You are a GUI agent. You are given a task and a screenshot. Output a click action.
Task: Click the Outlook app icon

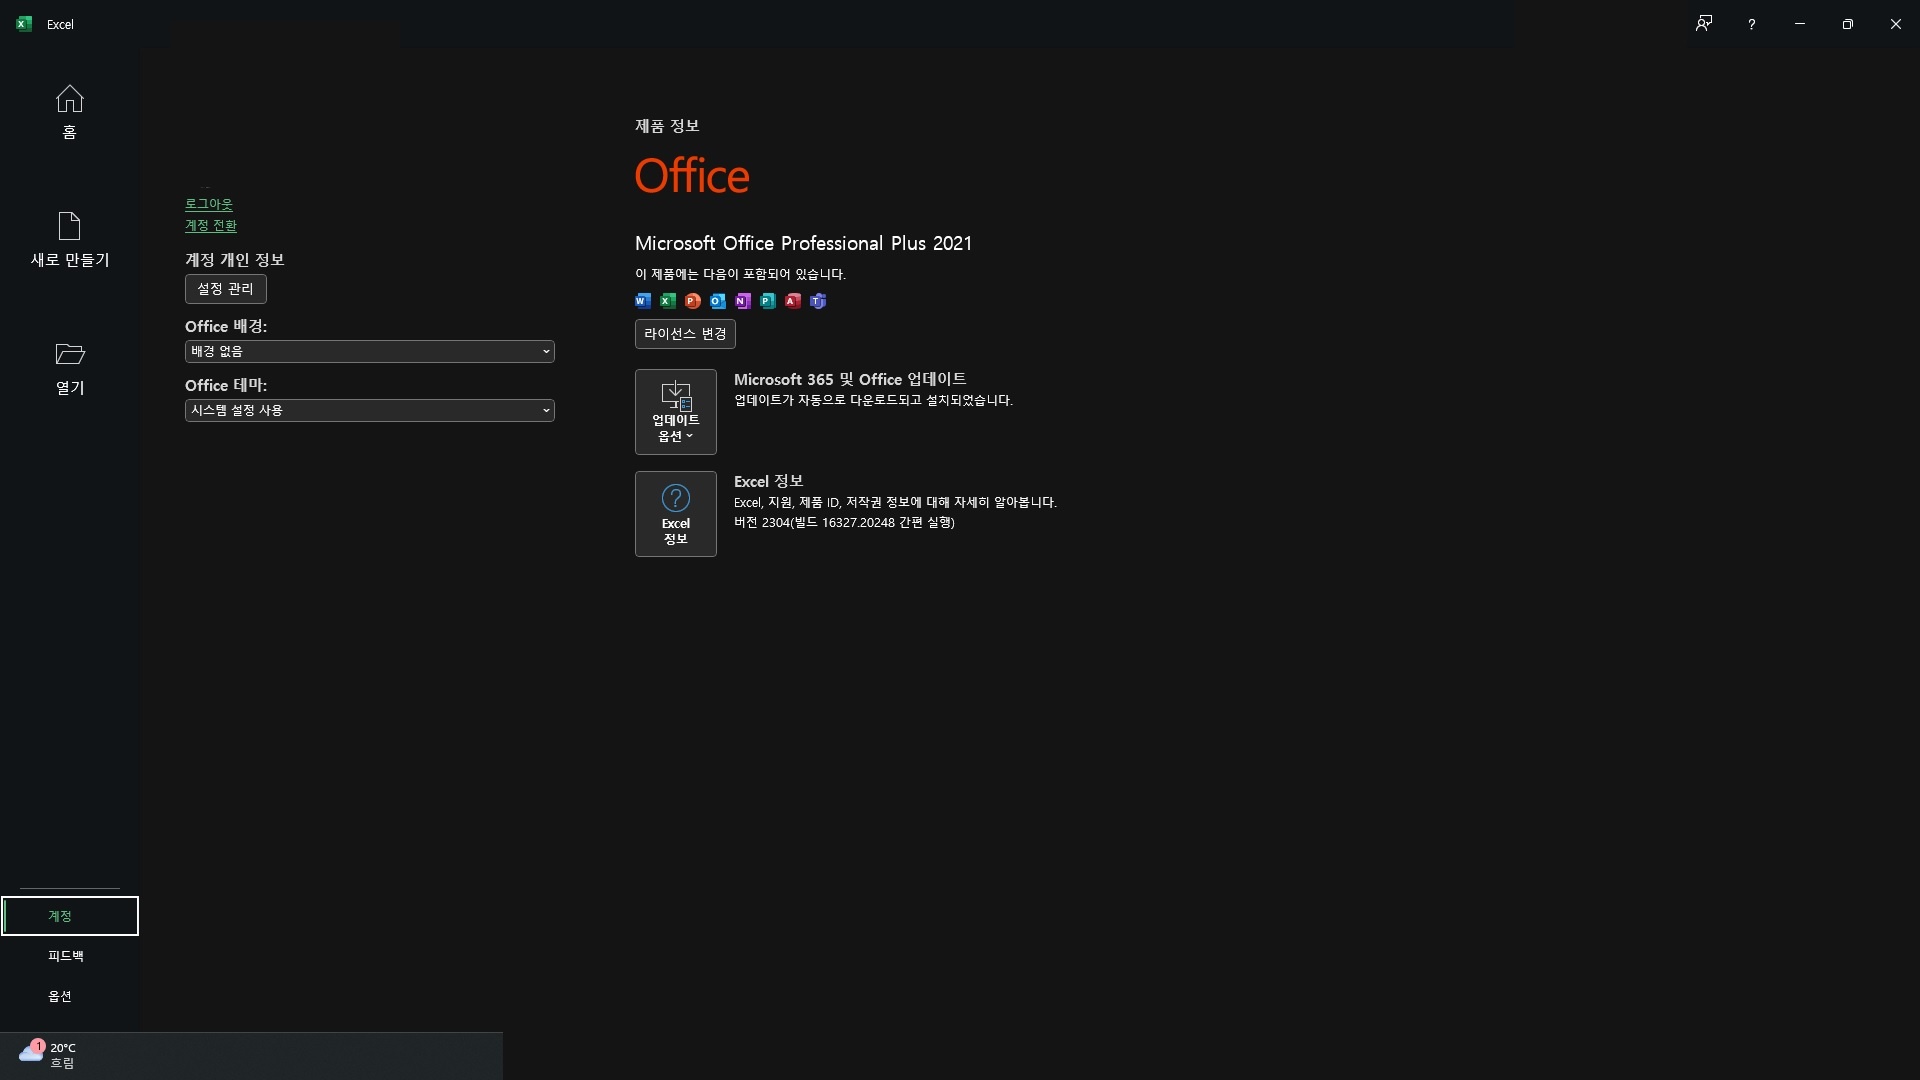718,301
